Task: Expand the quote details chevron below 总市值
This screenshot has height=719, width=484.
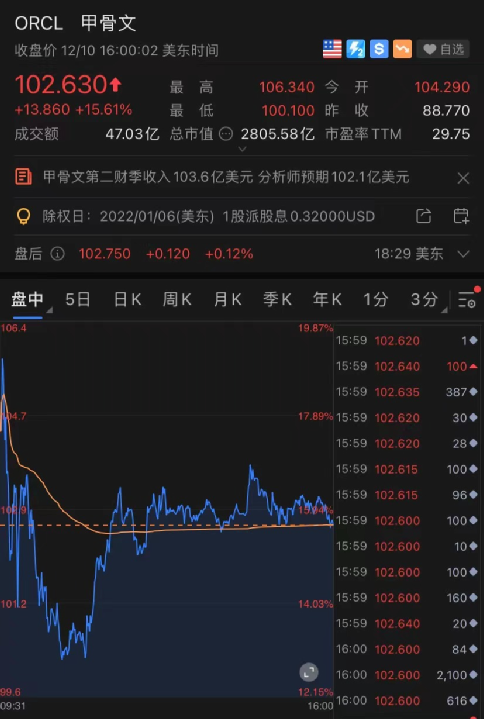Action: click(243, 149)
